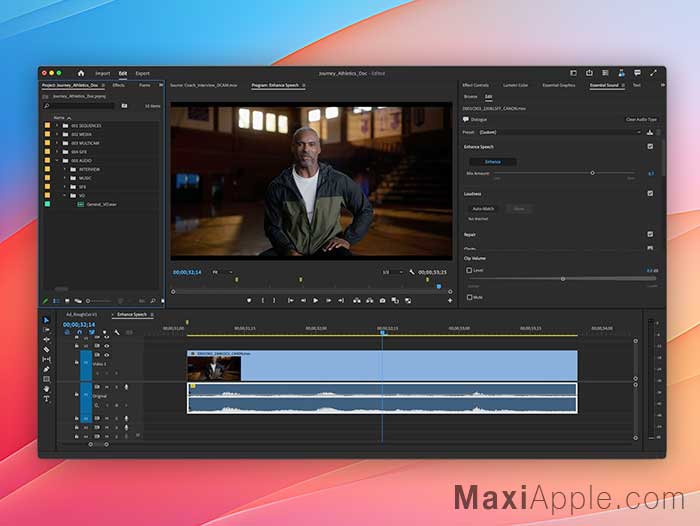Open the Fit zoom level dropdown
Image resolution: width=700 pixels, height=526 pixels.
[222, 272]
